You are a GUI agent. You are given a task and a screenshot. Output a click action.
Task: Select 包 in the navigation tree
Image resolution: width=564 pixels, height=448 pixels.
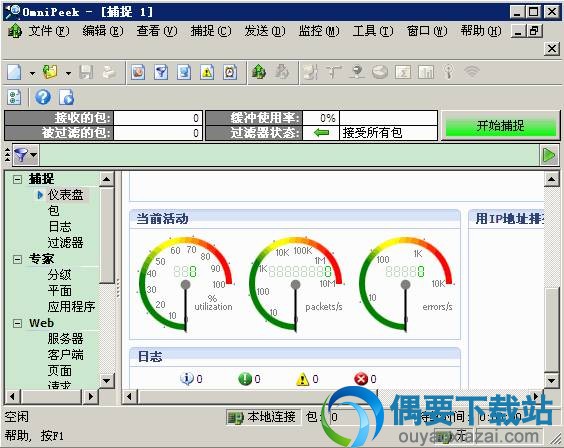[x=53, y=211]
